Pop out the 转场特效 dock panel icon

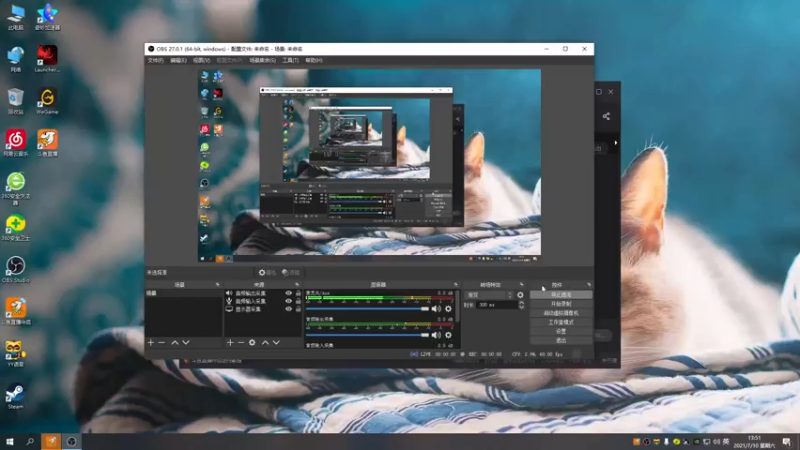[x=521, y=285]
